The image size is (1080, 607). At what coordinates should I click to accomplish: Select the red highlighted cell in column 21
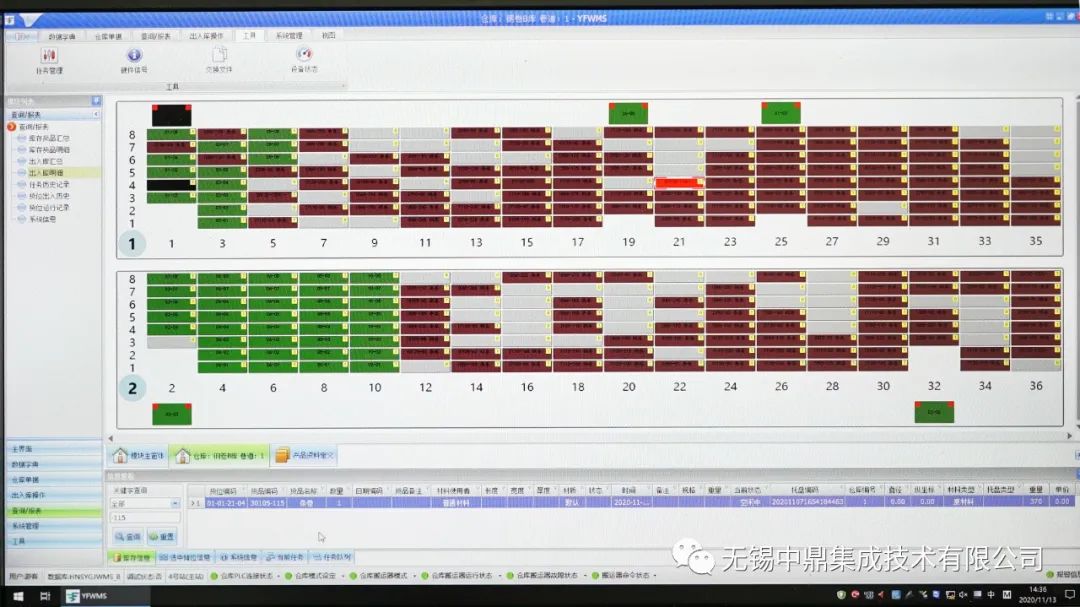coord(679,184)
